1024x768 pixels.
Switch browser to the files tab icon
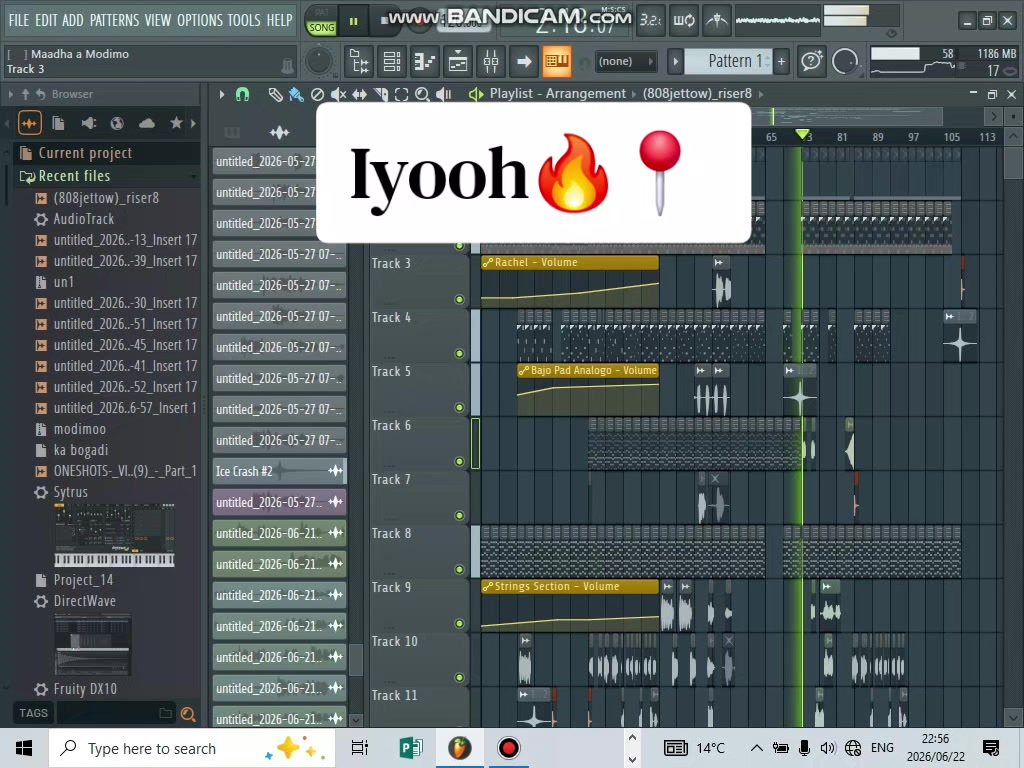click(x=58, y=123)
